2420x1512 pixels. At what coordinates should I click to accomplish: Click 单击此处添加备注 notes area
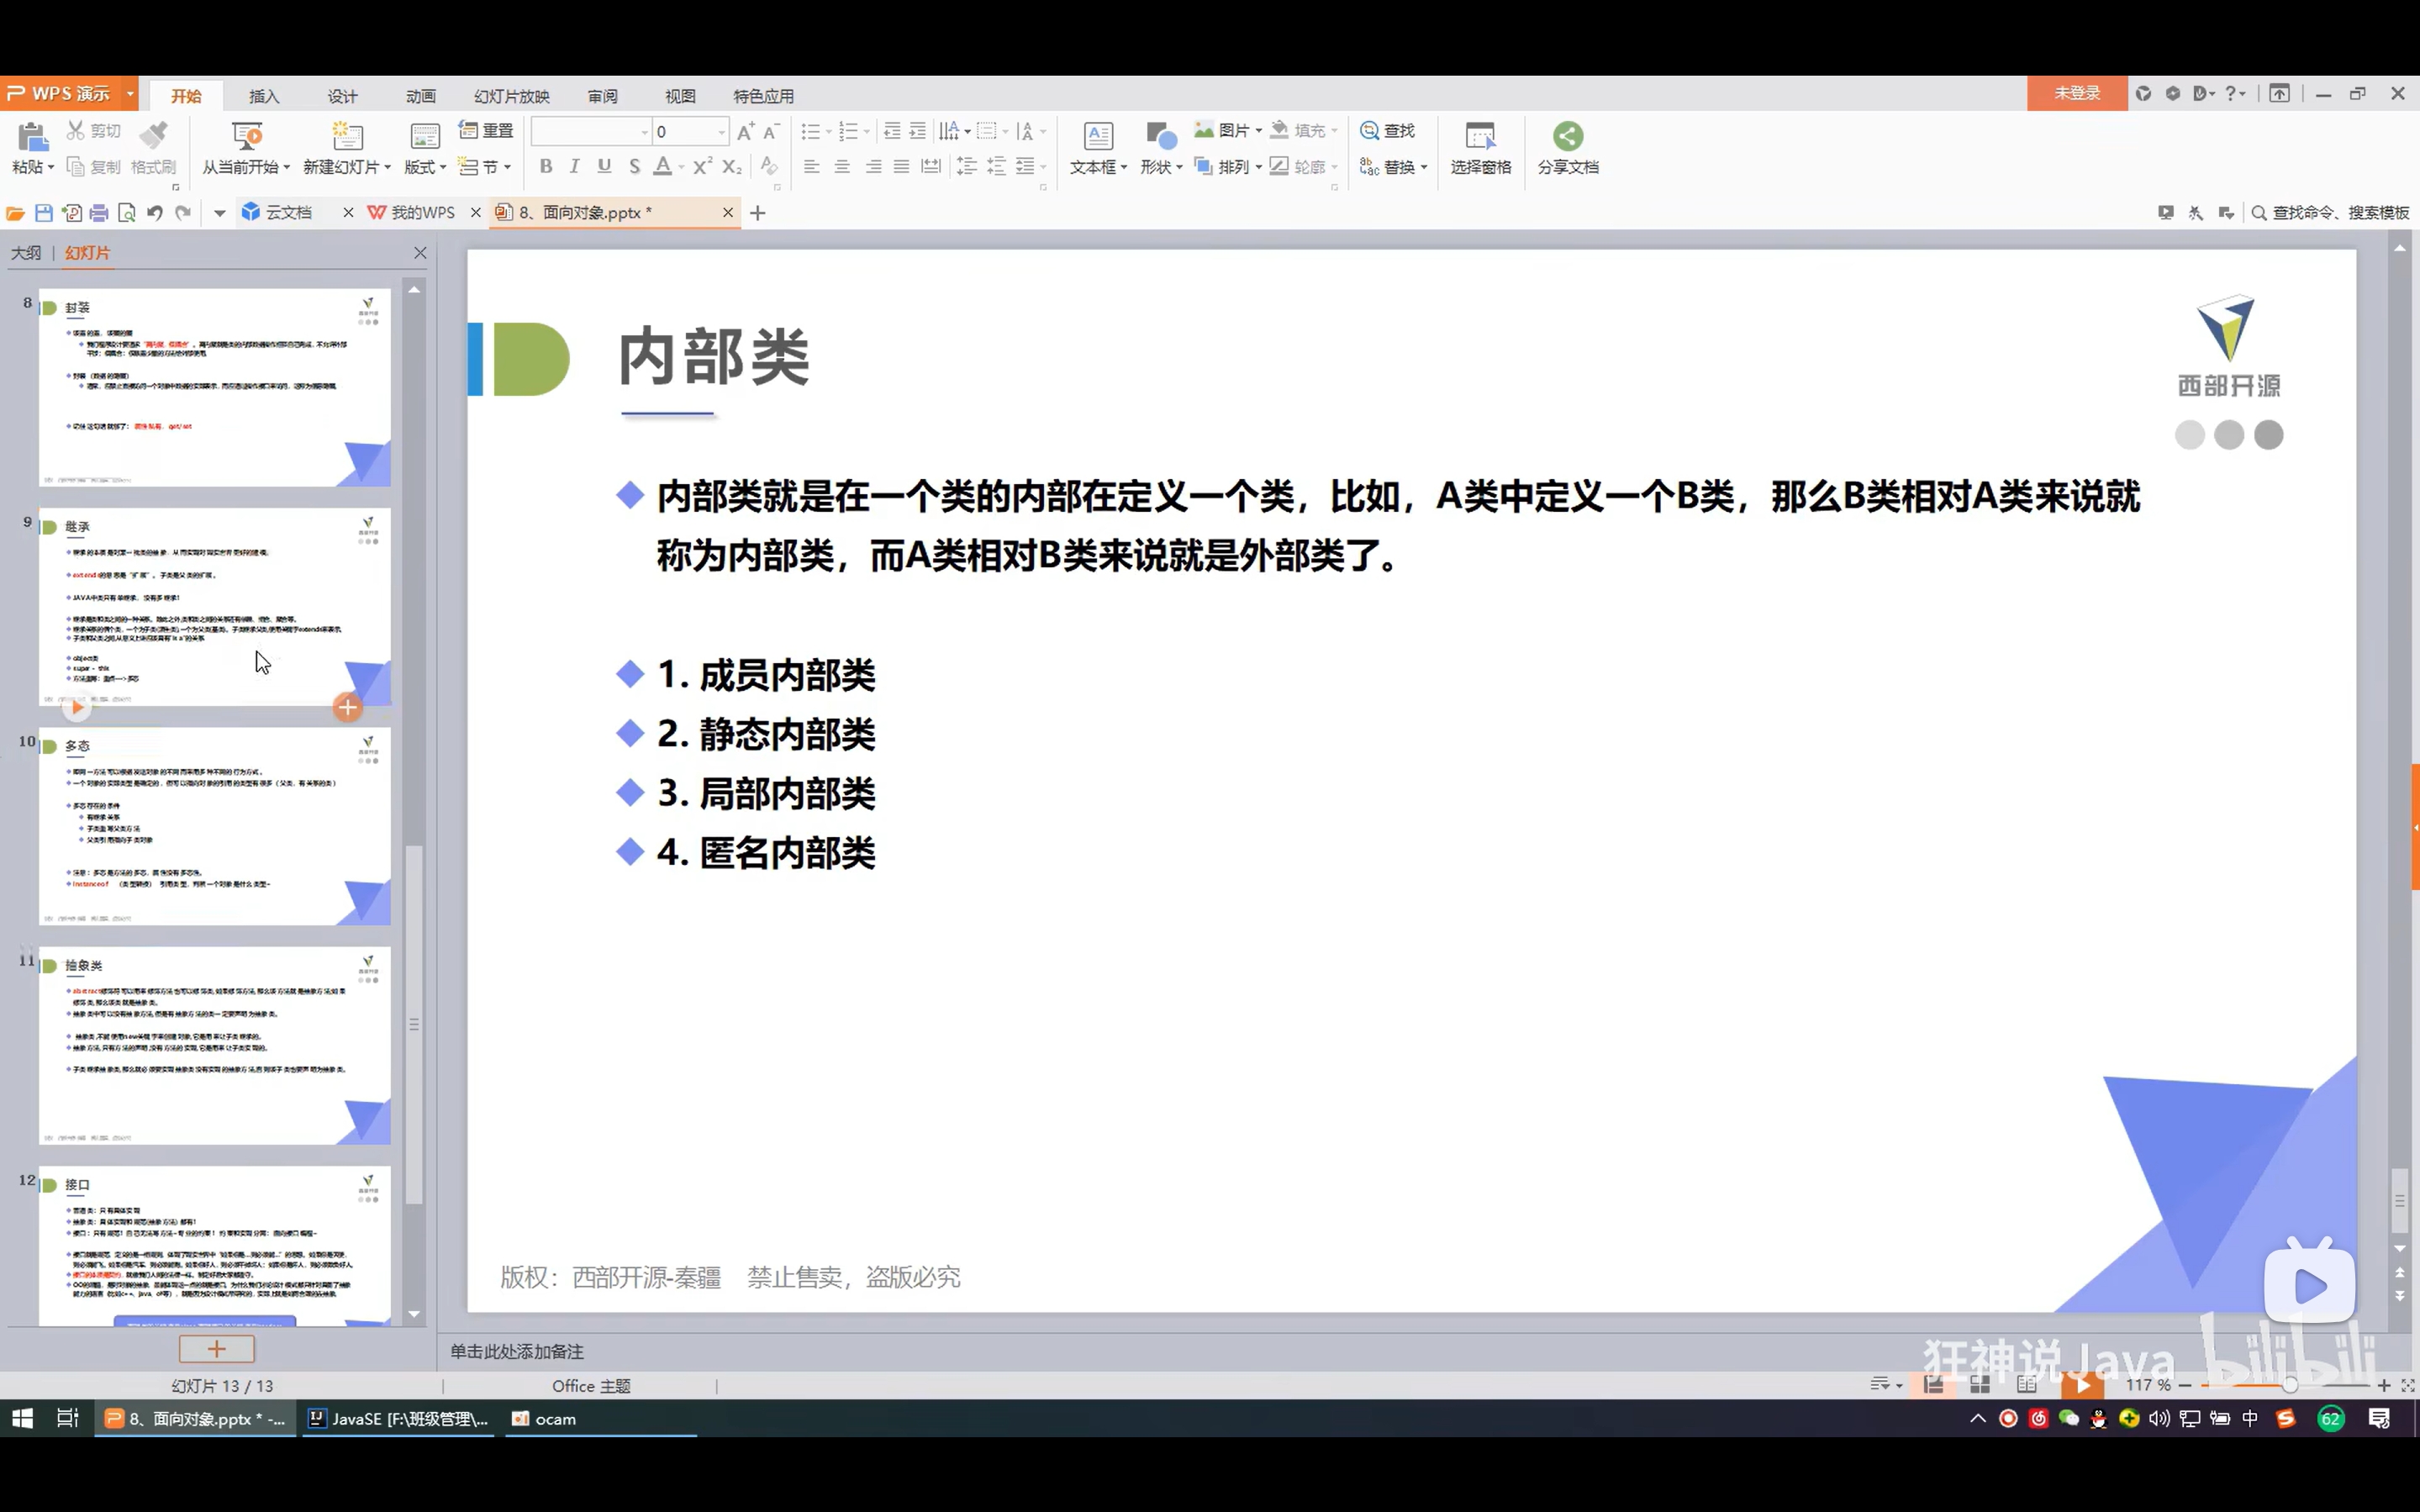pyautogui.click(x=517, y=1351)
